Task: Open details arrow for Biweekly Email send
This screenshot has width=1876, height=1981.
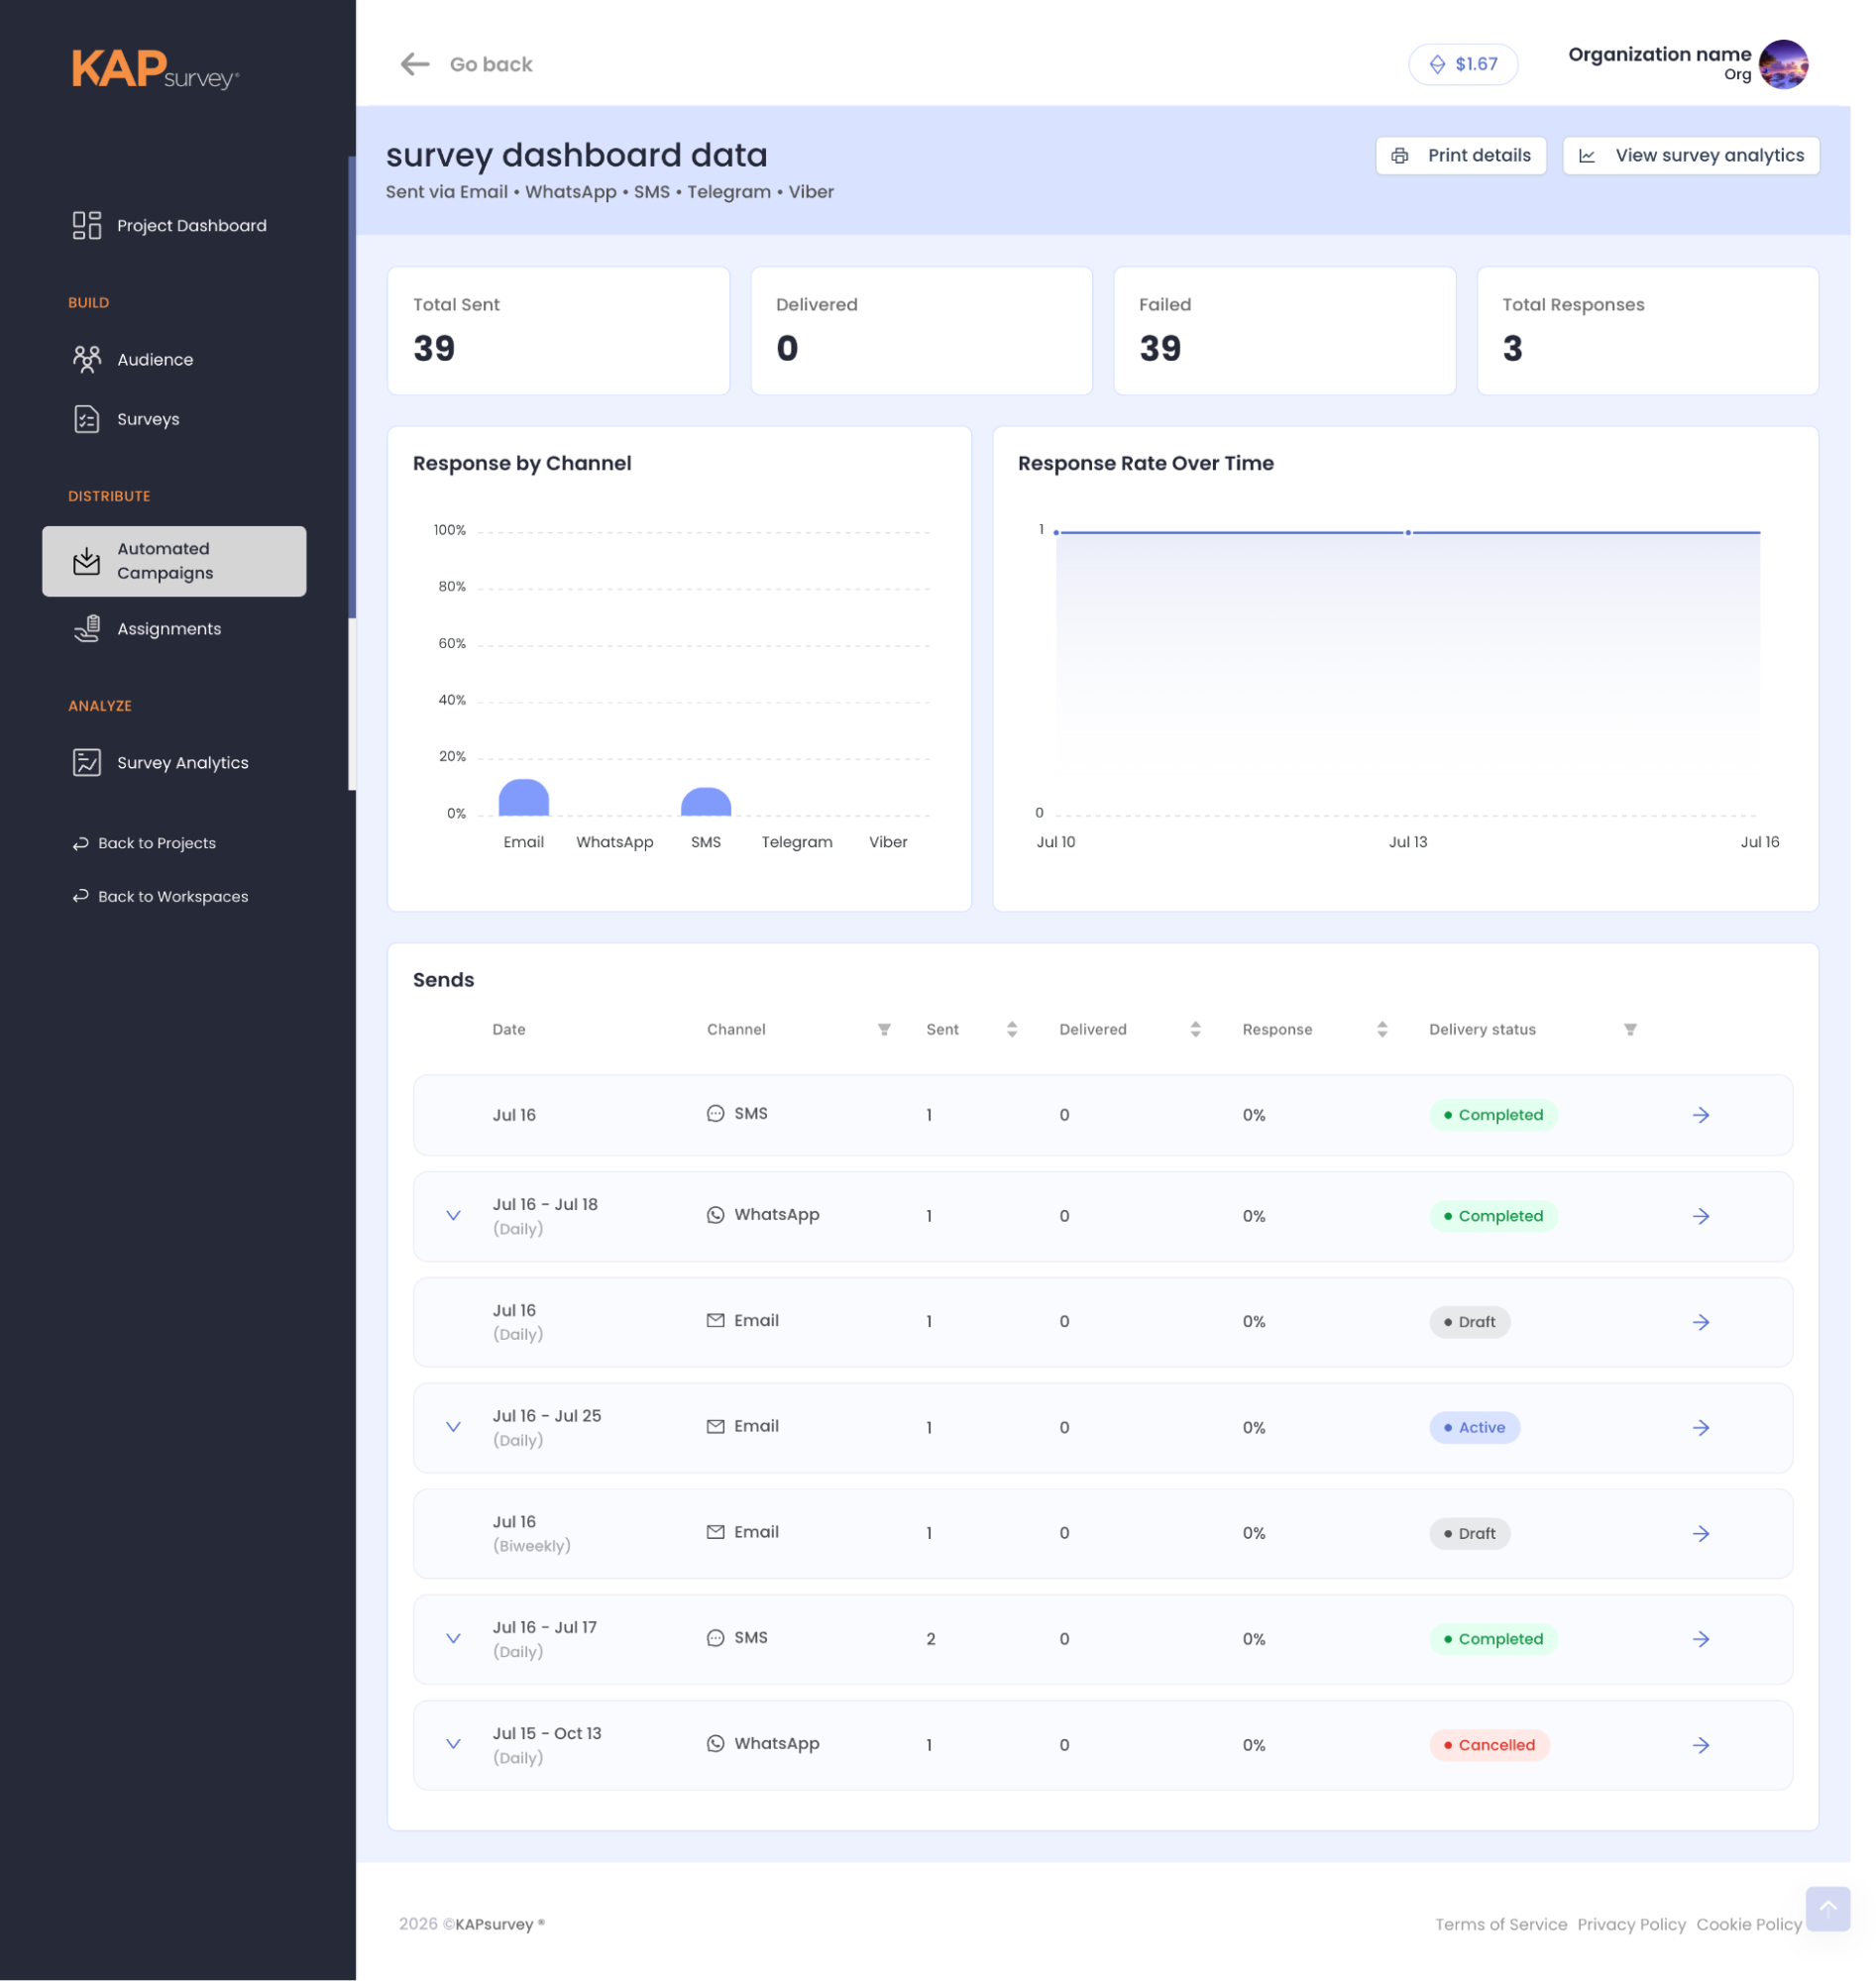Action: point(1701,1534)
